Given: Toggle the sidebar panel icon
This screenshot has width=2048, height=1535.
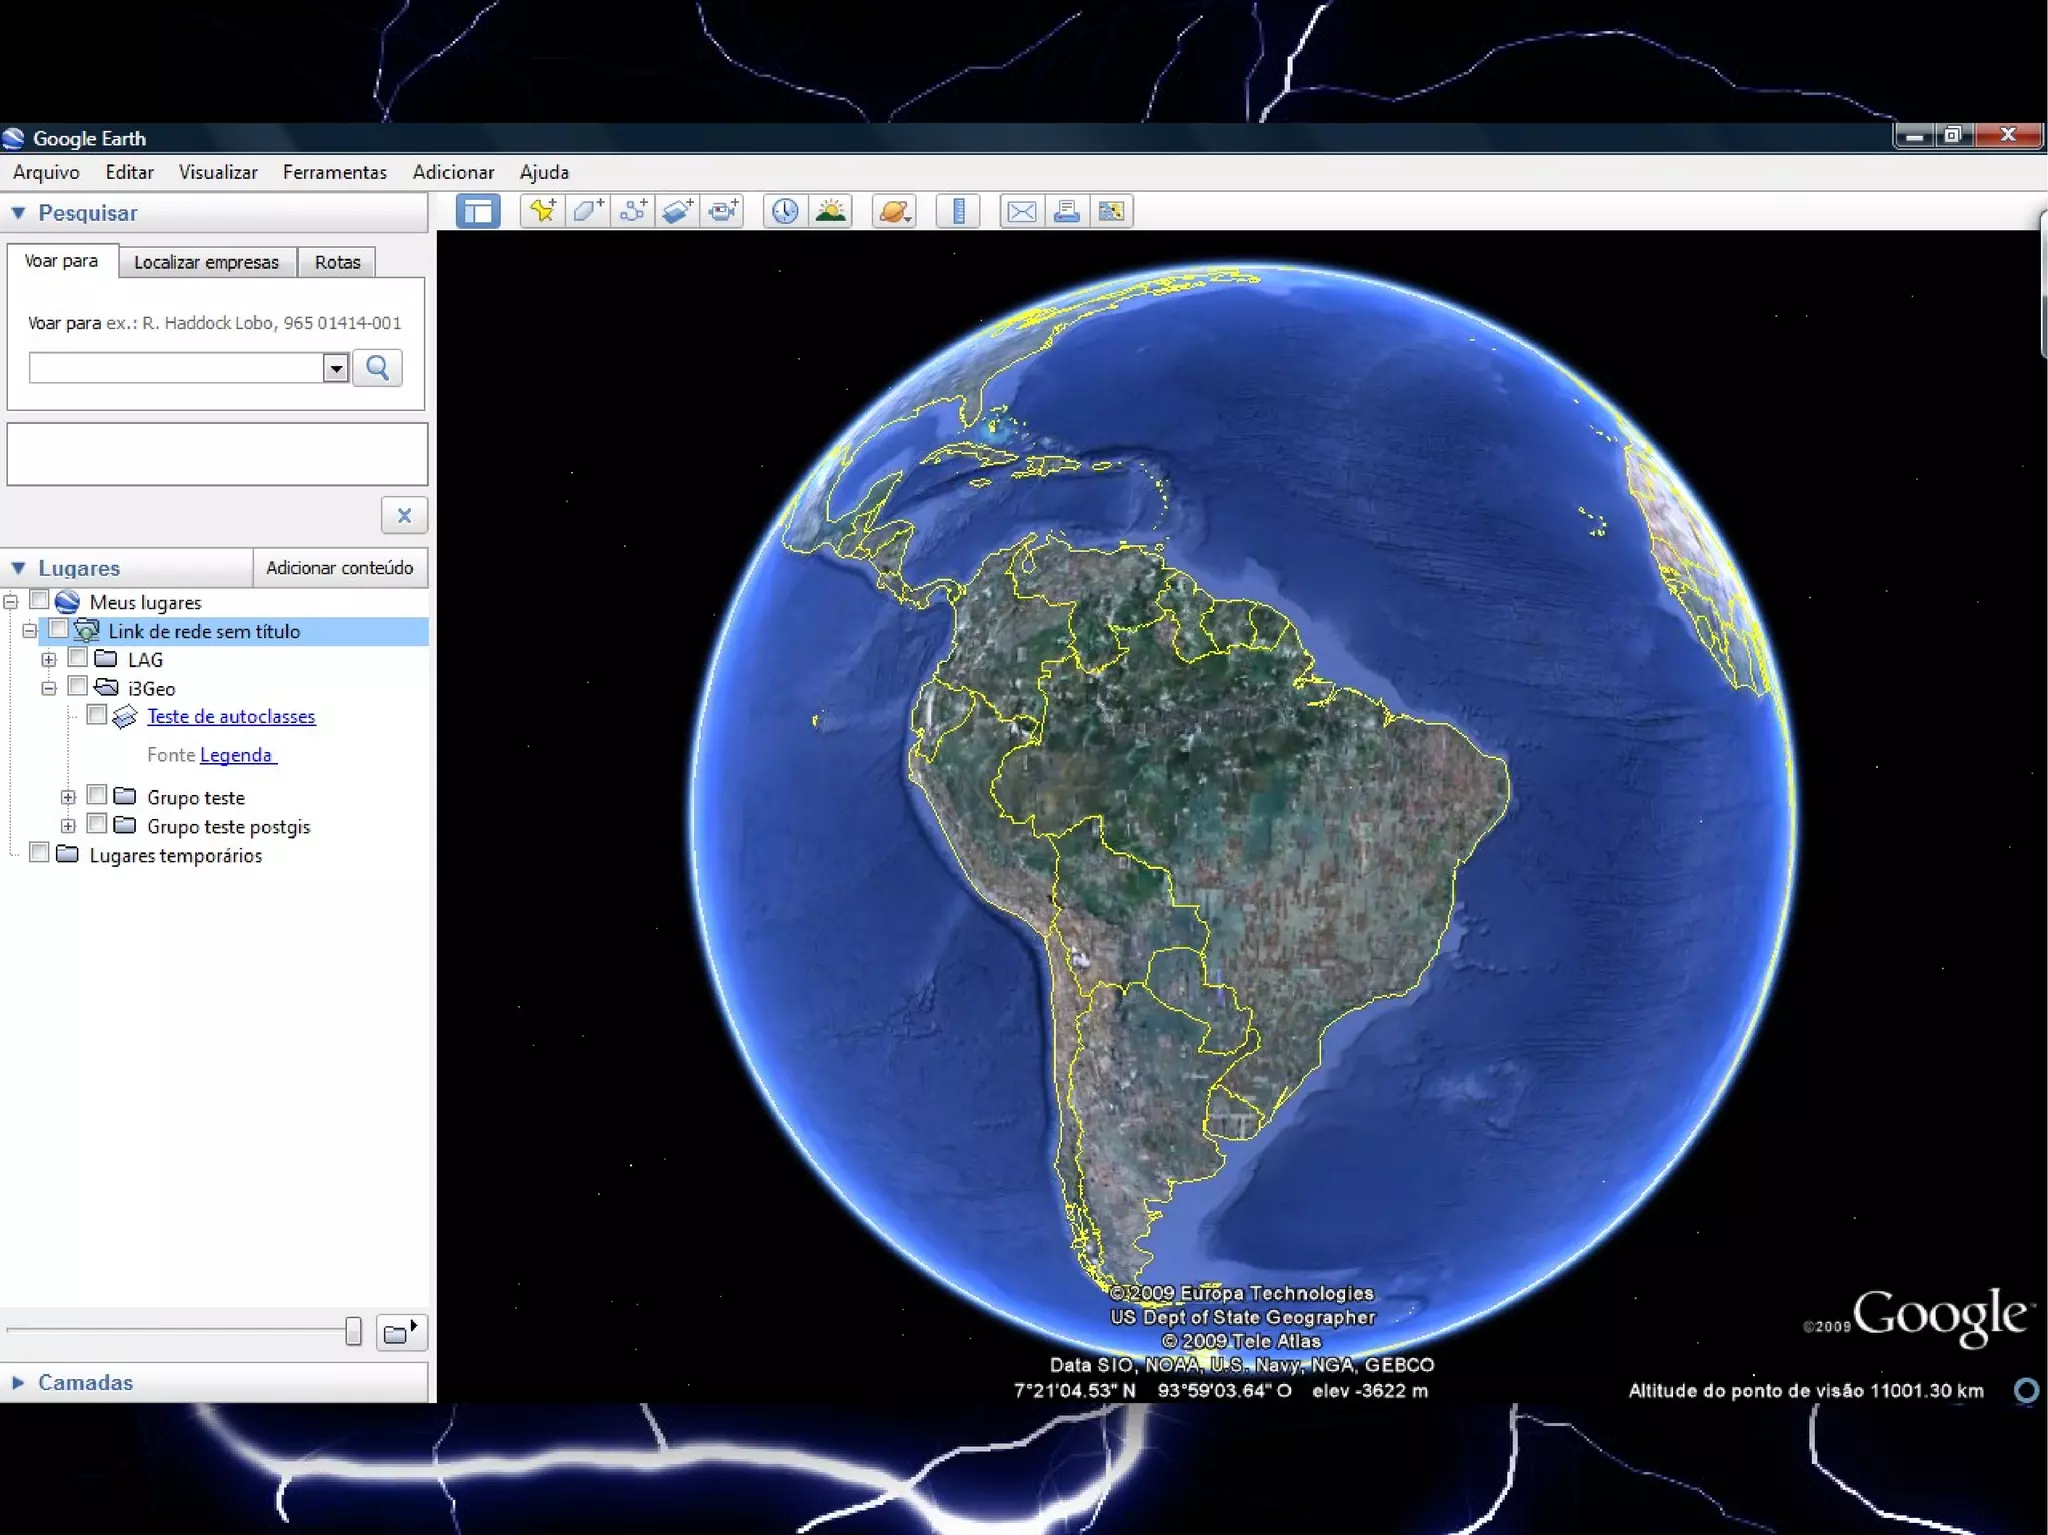Looking at the screenshot, I should 478,211.
